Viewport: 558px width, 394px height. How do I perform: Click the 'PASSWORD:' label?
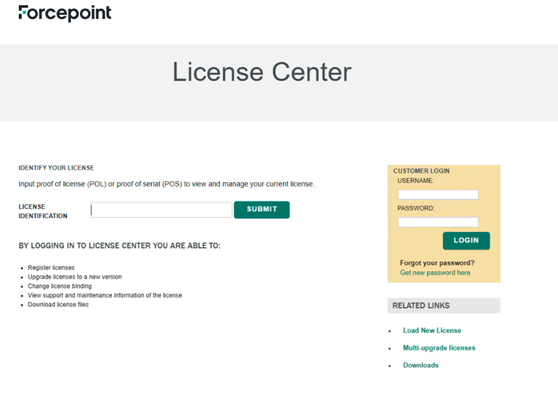click(x=416, y=208)
